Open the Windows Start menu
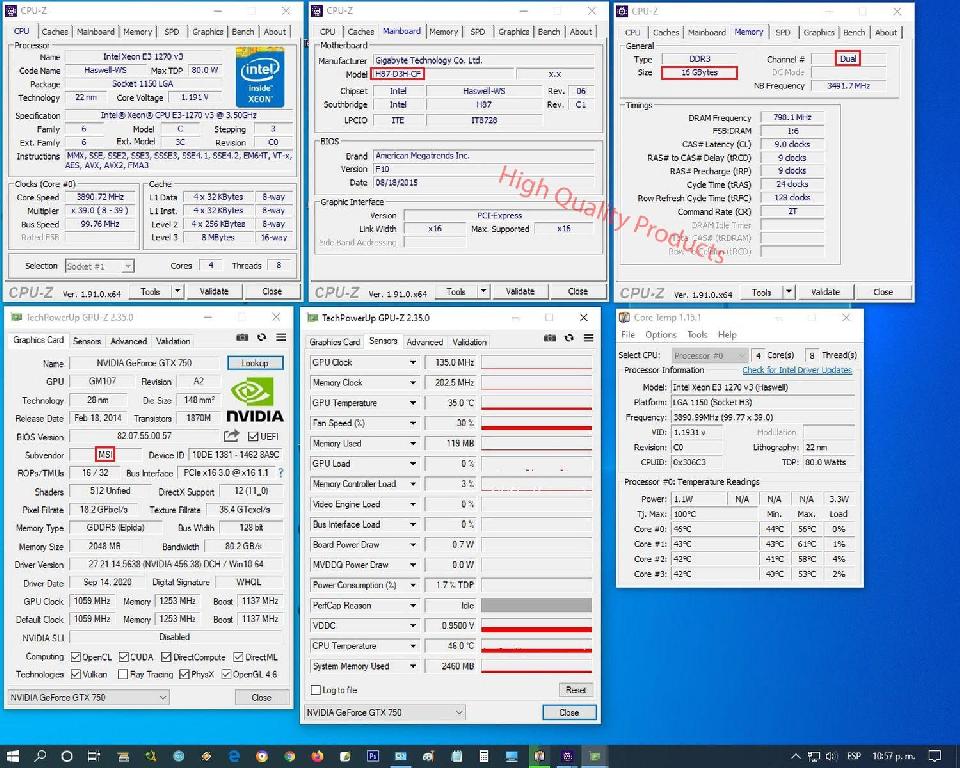 12,756
